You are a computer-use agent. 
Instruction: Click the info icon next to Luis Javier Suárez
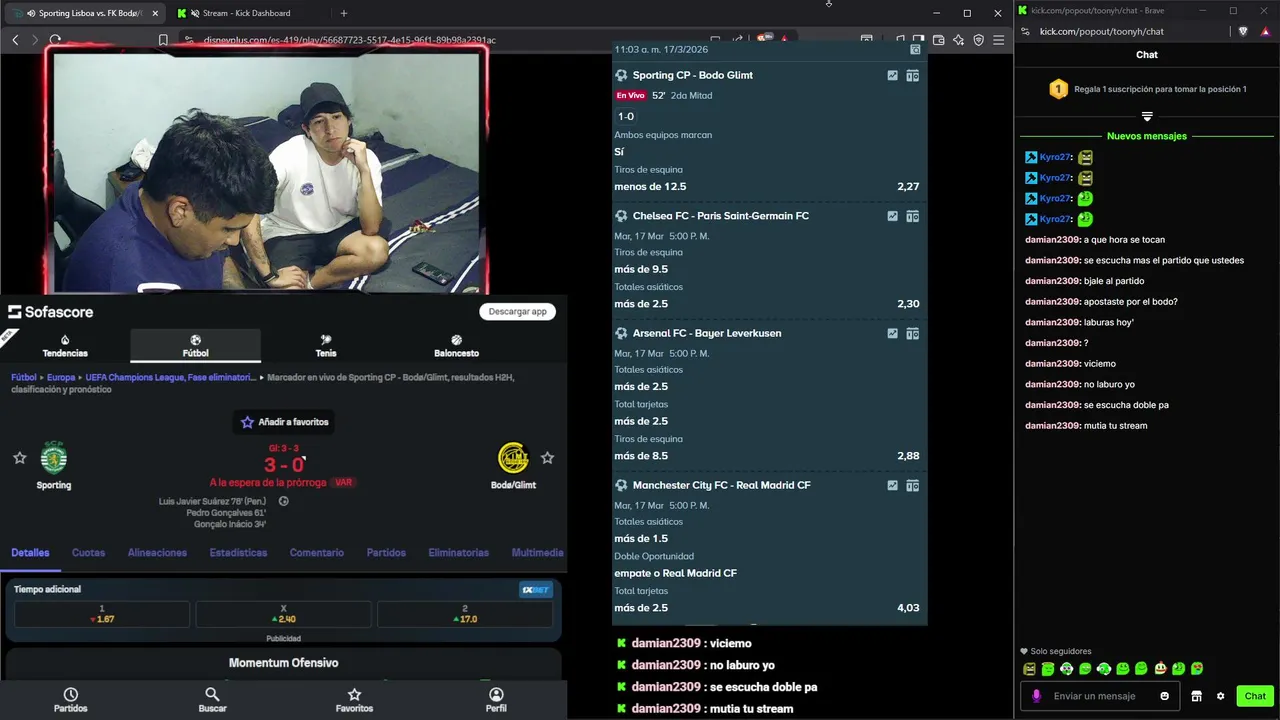284,501
